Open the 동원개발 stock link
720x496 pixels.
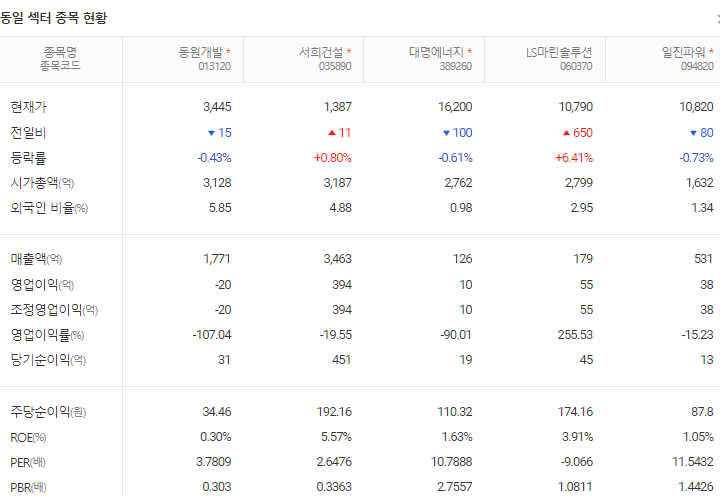tap(200, 52)
